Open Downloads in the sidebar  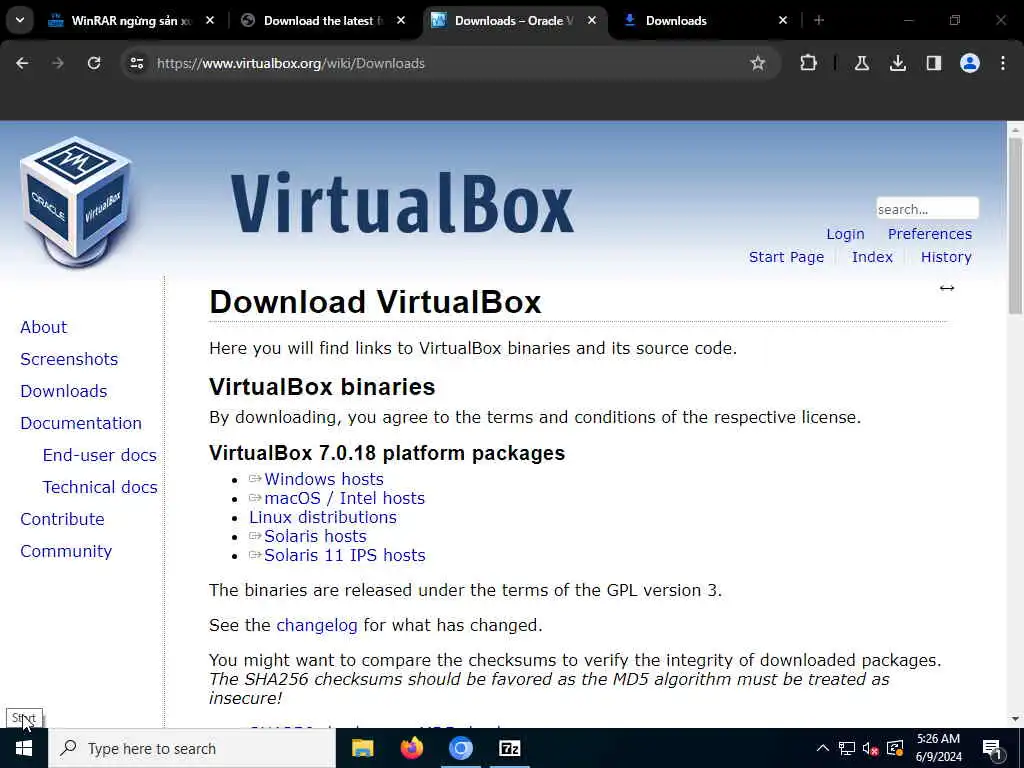point(63,391)
